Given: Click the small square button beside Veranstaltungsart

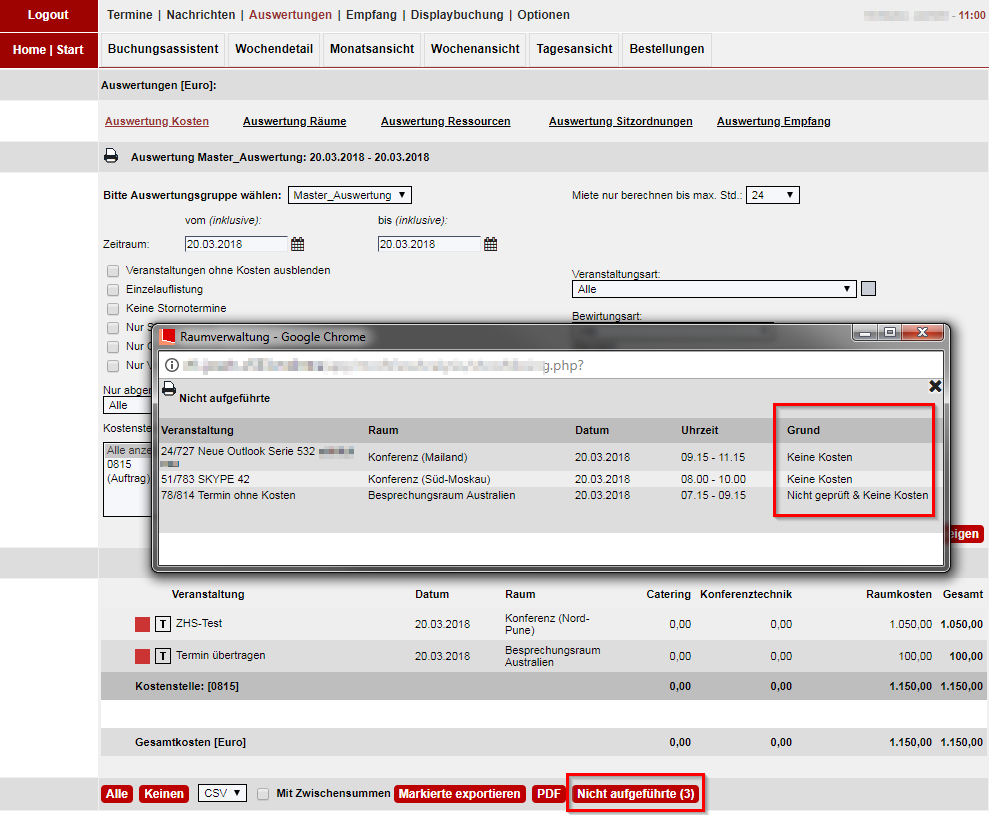Looking at the screenshot, I should coord(869,289).
